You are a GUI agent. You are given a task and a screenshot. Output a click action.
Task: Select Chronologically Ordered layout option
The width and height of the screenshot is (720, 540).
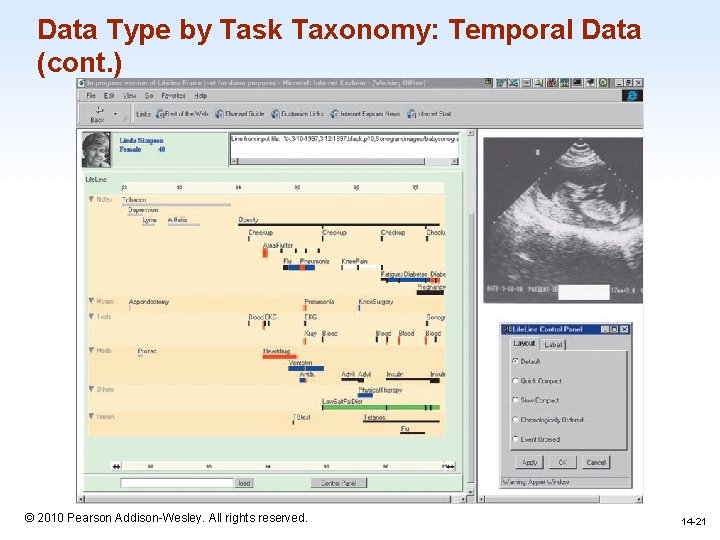(515, 419)
